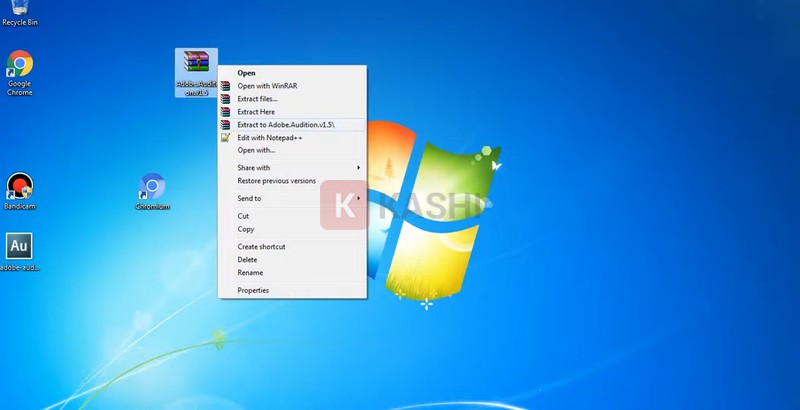Image resolution: width=800 pixels, height=410 pixels.
Task: Select the Google Chrome desktop shortcut
Action: point(19,66)
